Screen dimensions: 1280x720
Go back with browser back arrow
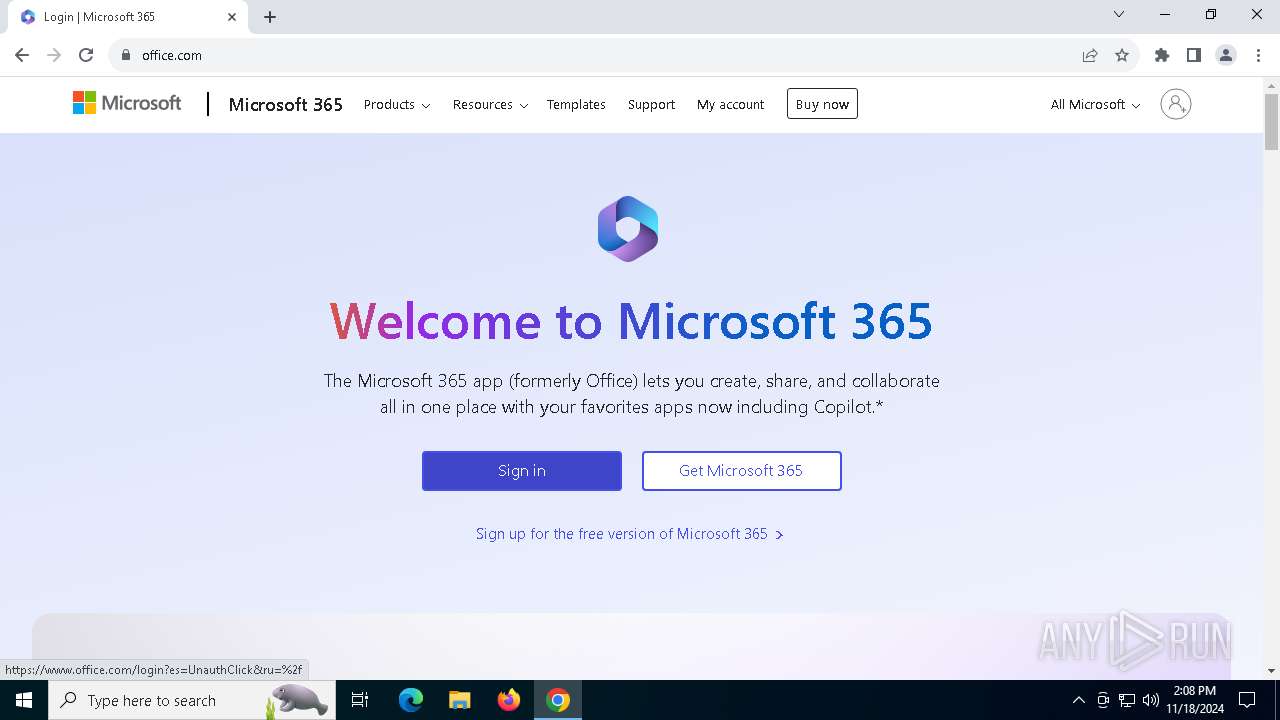[x=22, y=55]
